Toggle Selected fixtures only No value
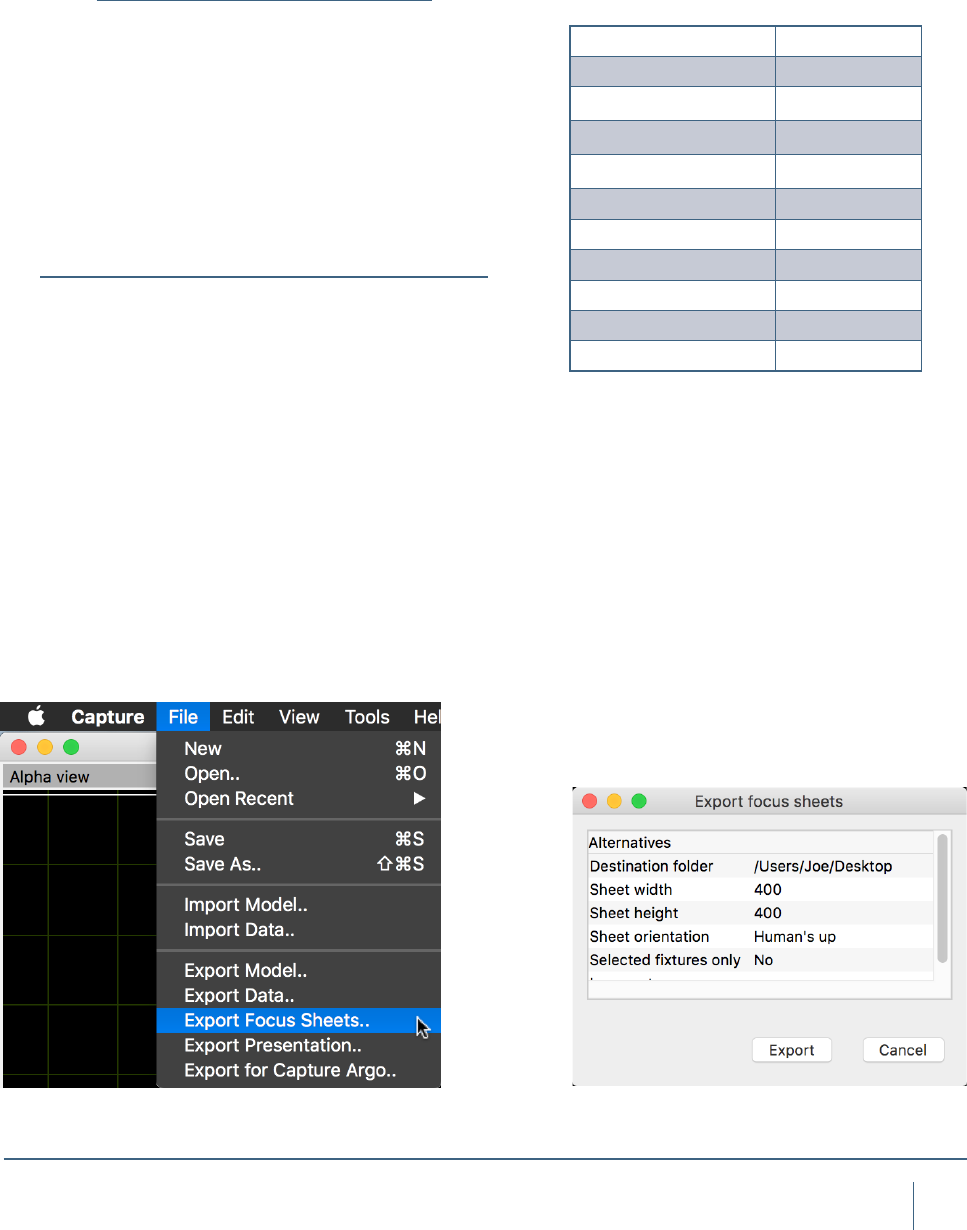Image resolution: width=967 pixels, height=1230 pixels. pos(764,960)
